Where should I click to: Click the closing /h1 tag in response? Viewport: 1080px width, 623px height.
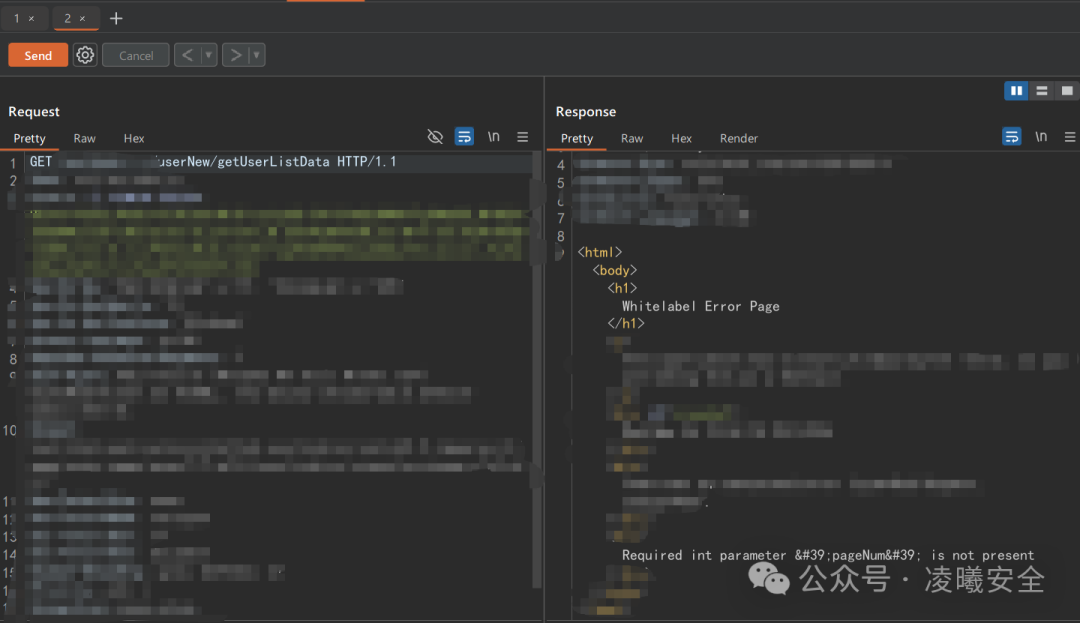tap(625, 324)
